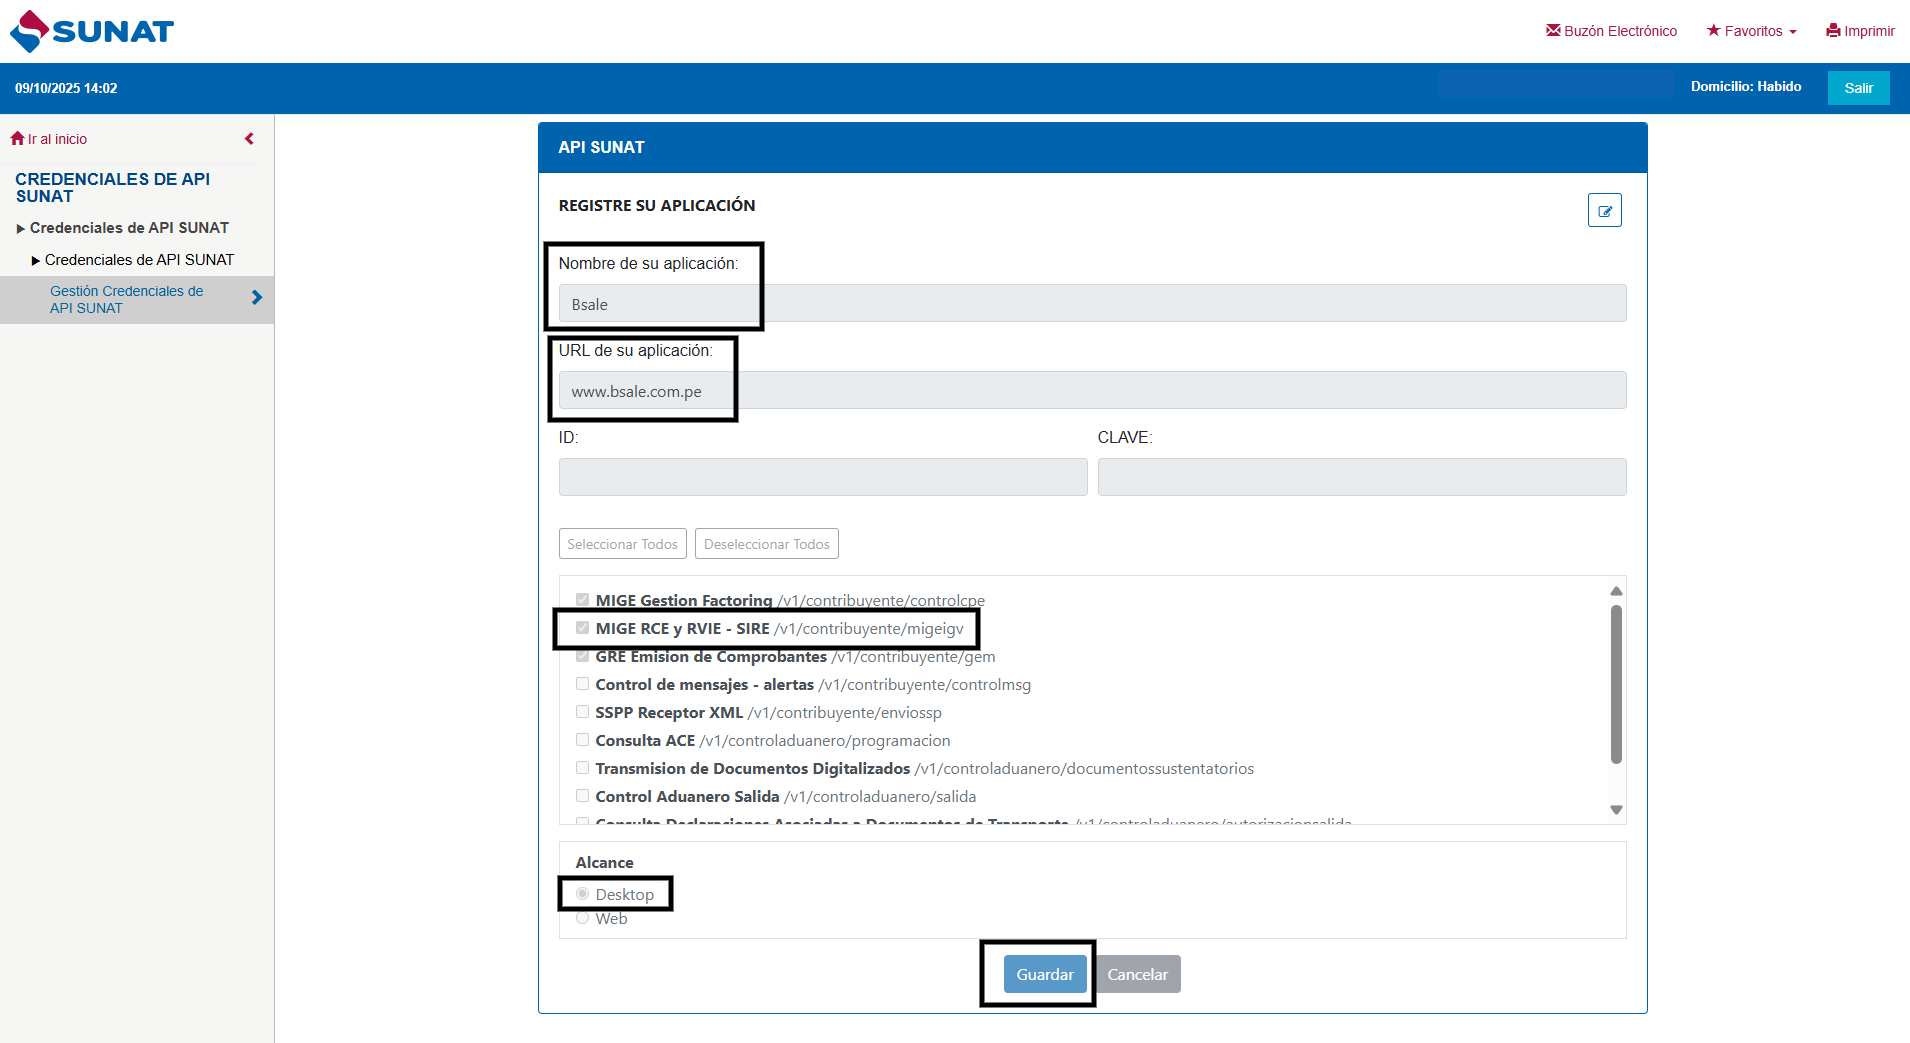Click the Imprimir print link
Viewport: 1910px width, 1043px height.
coord(1860,31)
